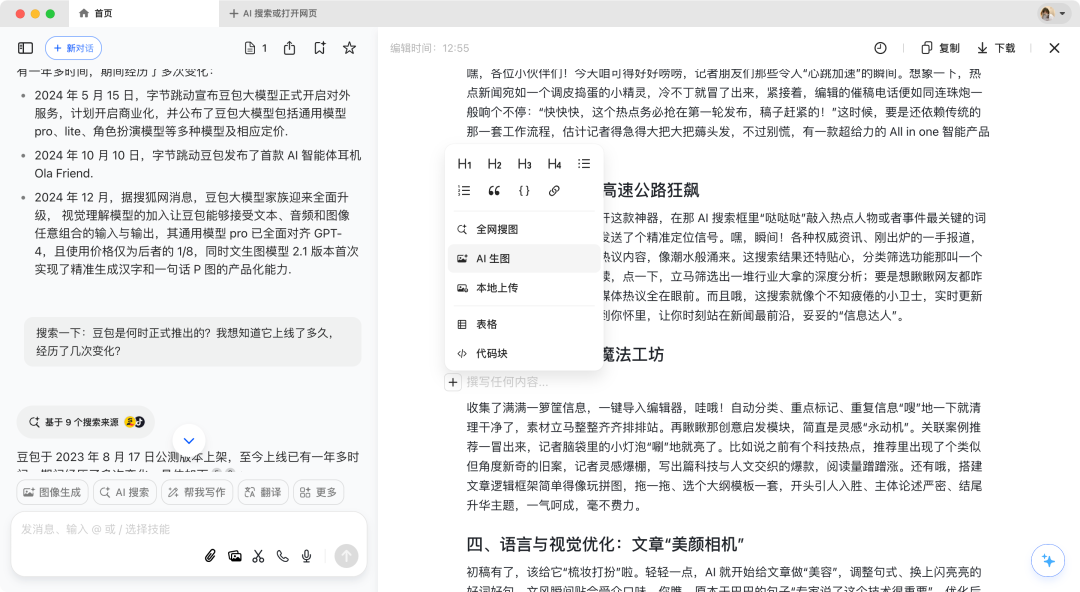Start a voice call with the phone icon
Viewport: 1080px width, 592px height.
pyautogui.click(x=282, y=556)
